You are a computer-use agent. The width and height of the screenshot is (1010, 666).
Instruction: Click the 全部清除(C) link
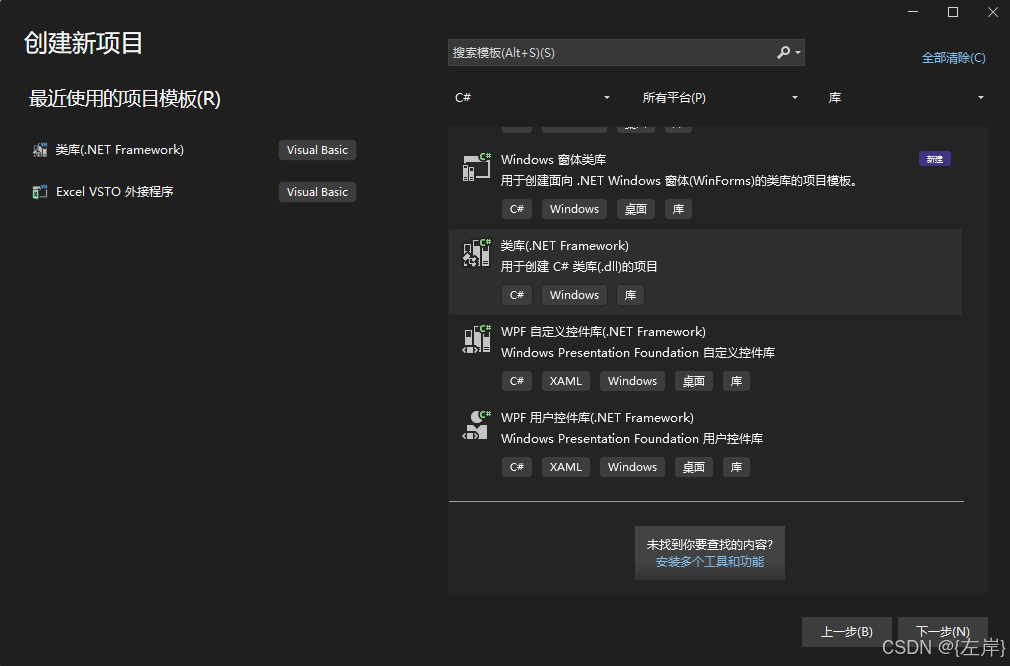coord(953,57)
